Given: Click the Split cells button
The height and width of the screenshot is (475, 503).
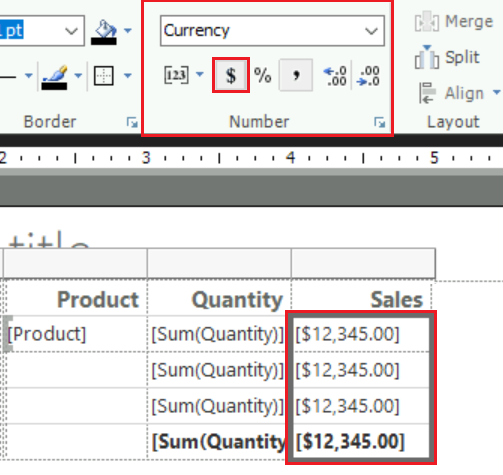Looking at the screenshot, I should pyautogui.click(x=447, y=58).
